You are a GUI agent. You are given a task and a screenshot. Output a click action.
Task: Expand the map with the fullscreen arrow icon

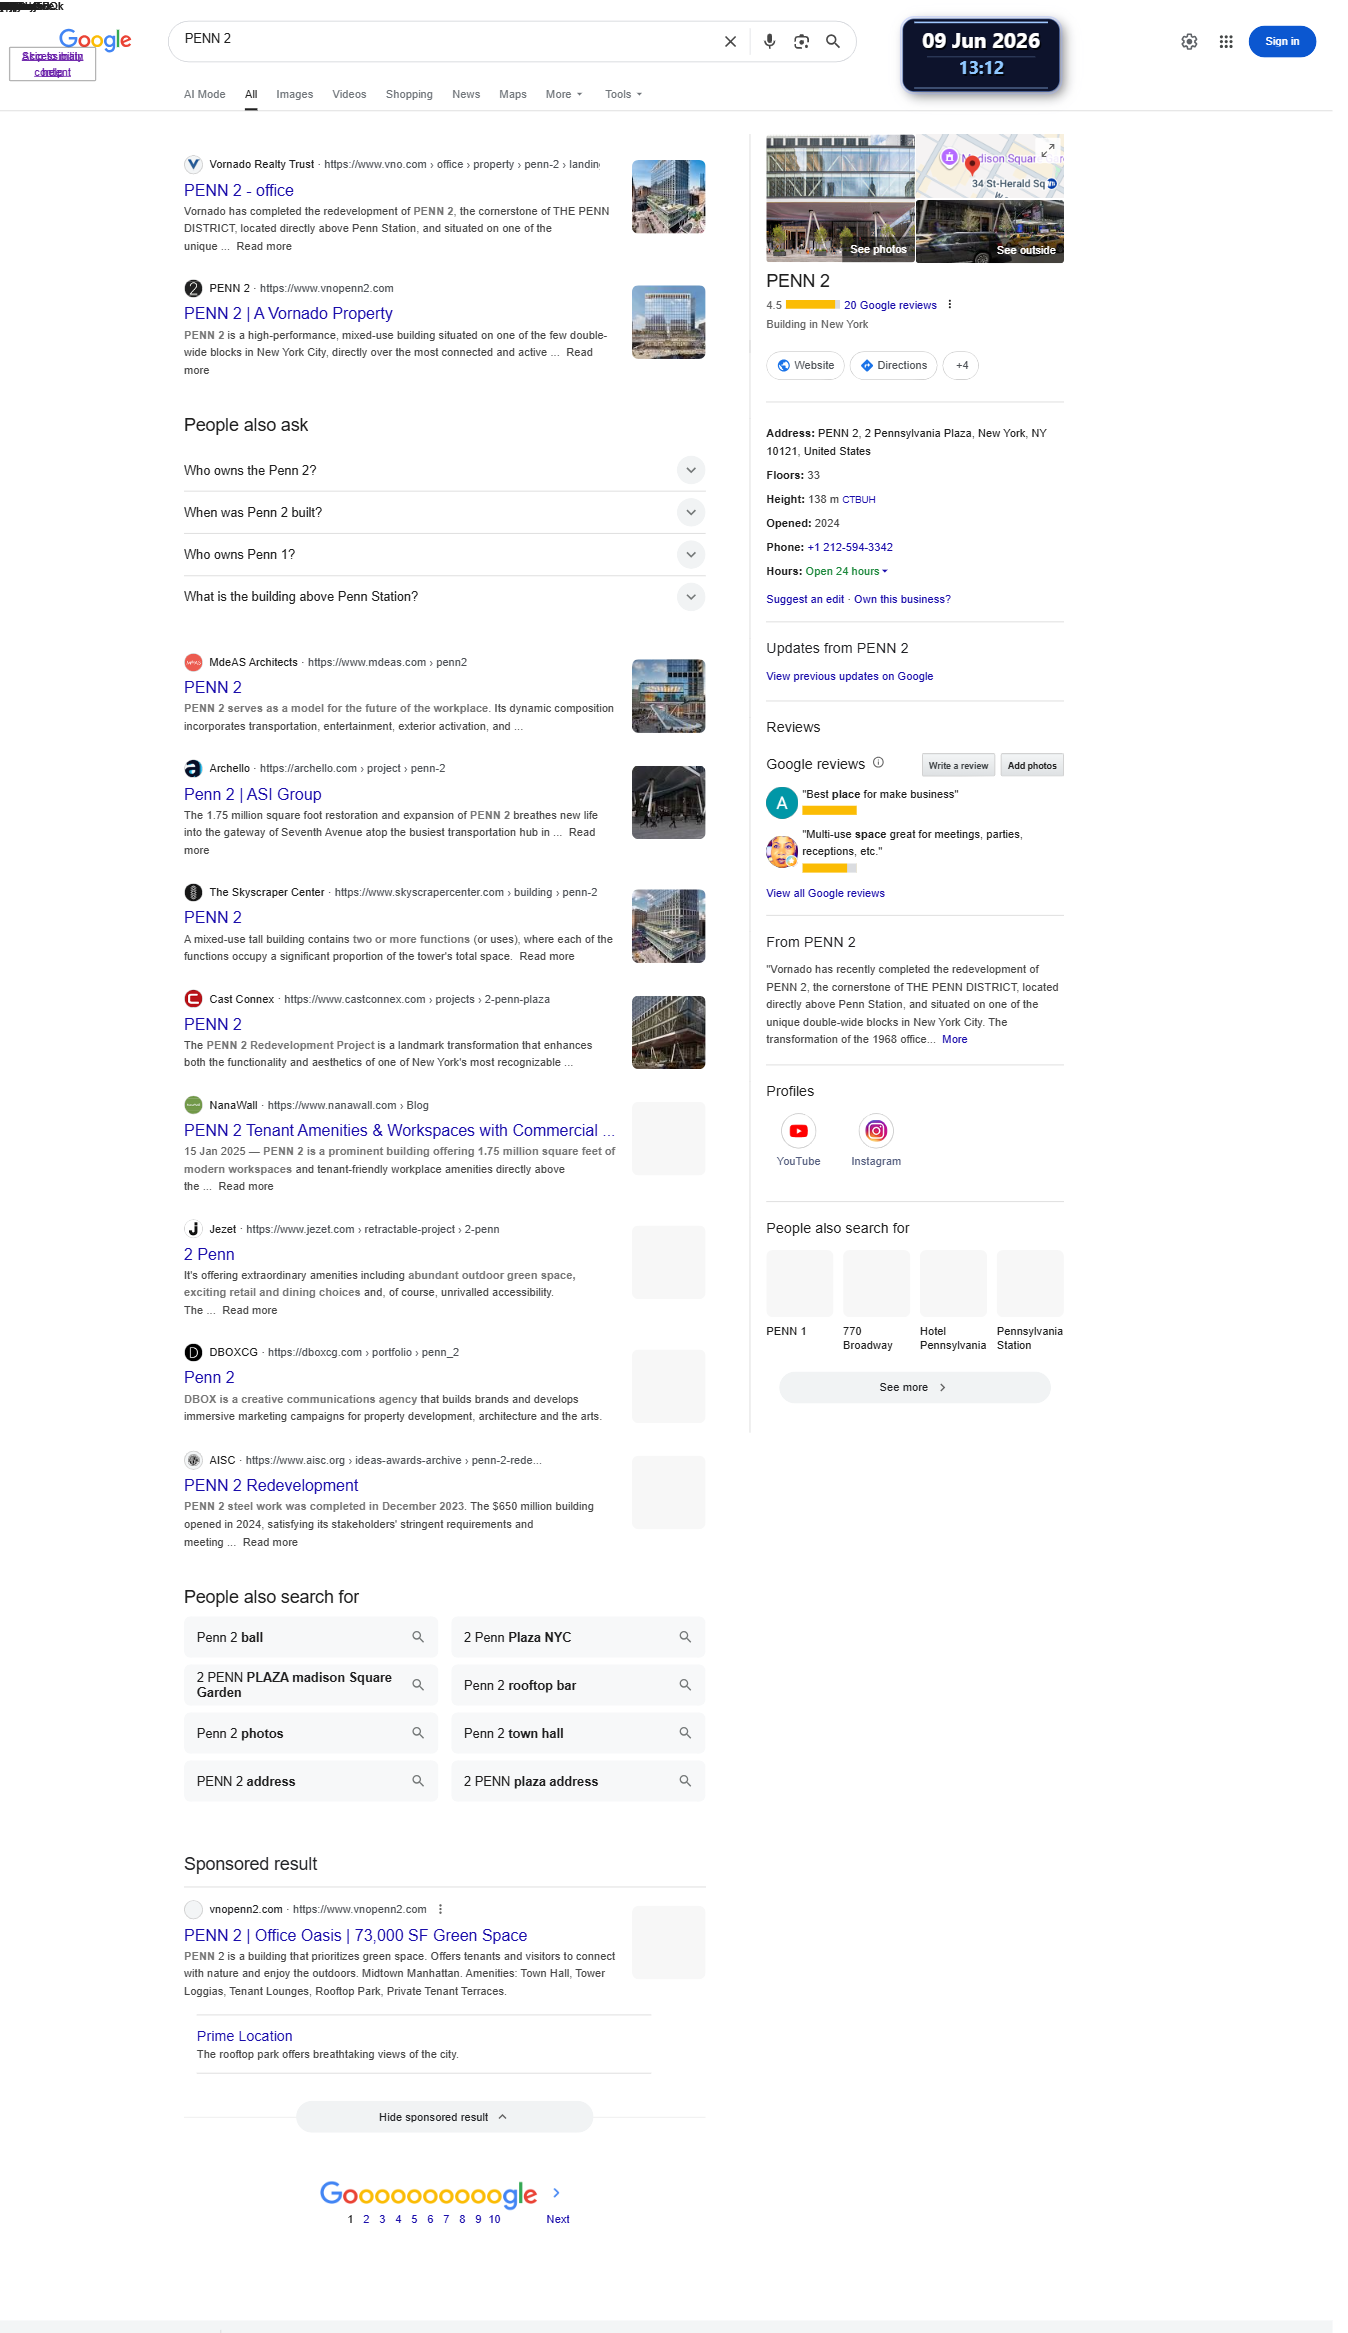1048,150
